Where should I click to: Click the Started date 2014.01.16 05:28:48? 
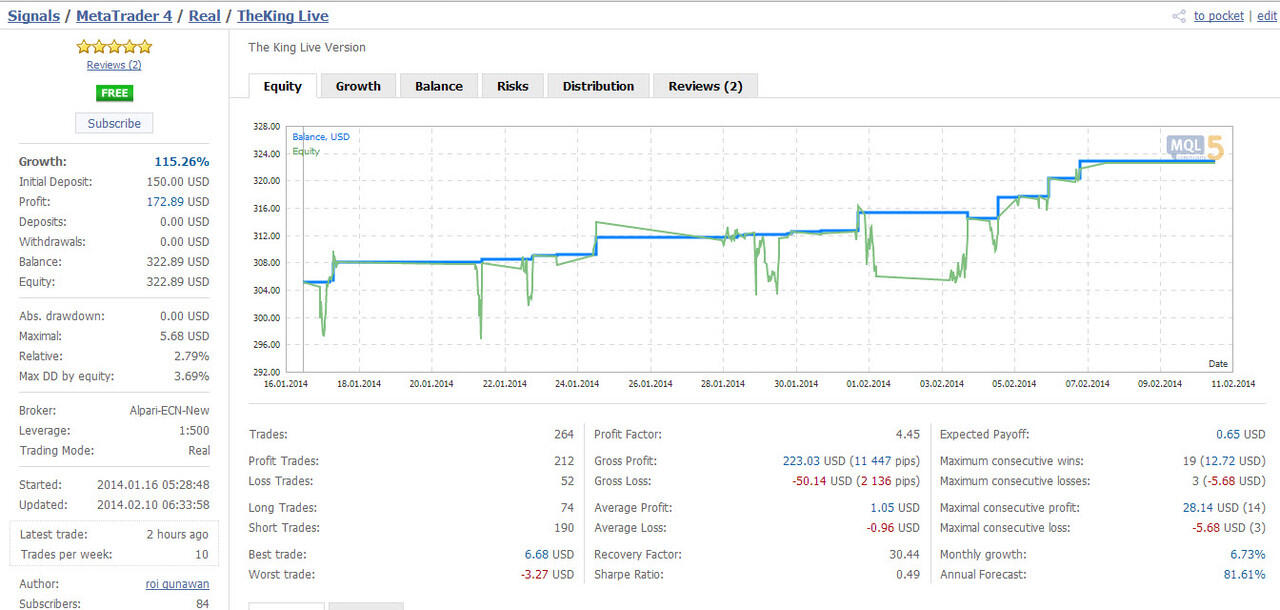click(x=153, y=484)
